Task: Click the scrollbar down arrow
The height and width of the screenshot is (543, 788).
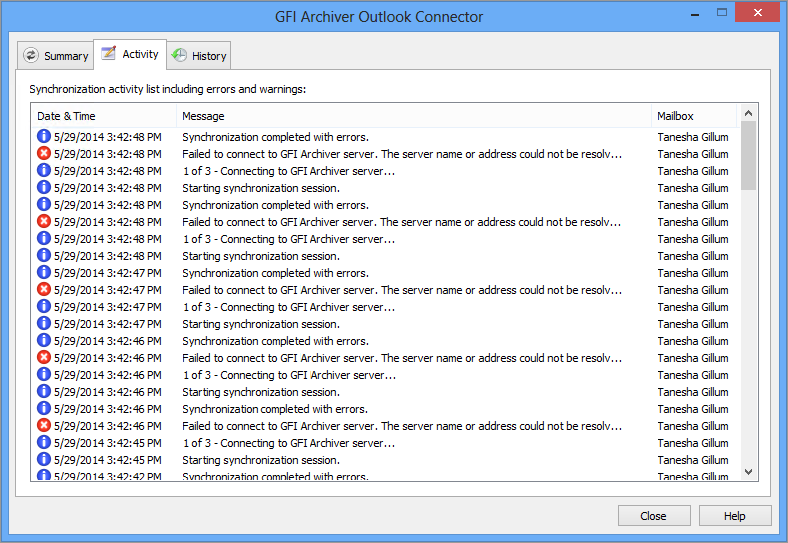Action: [x=748, y=471]
